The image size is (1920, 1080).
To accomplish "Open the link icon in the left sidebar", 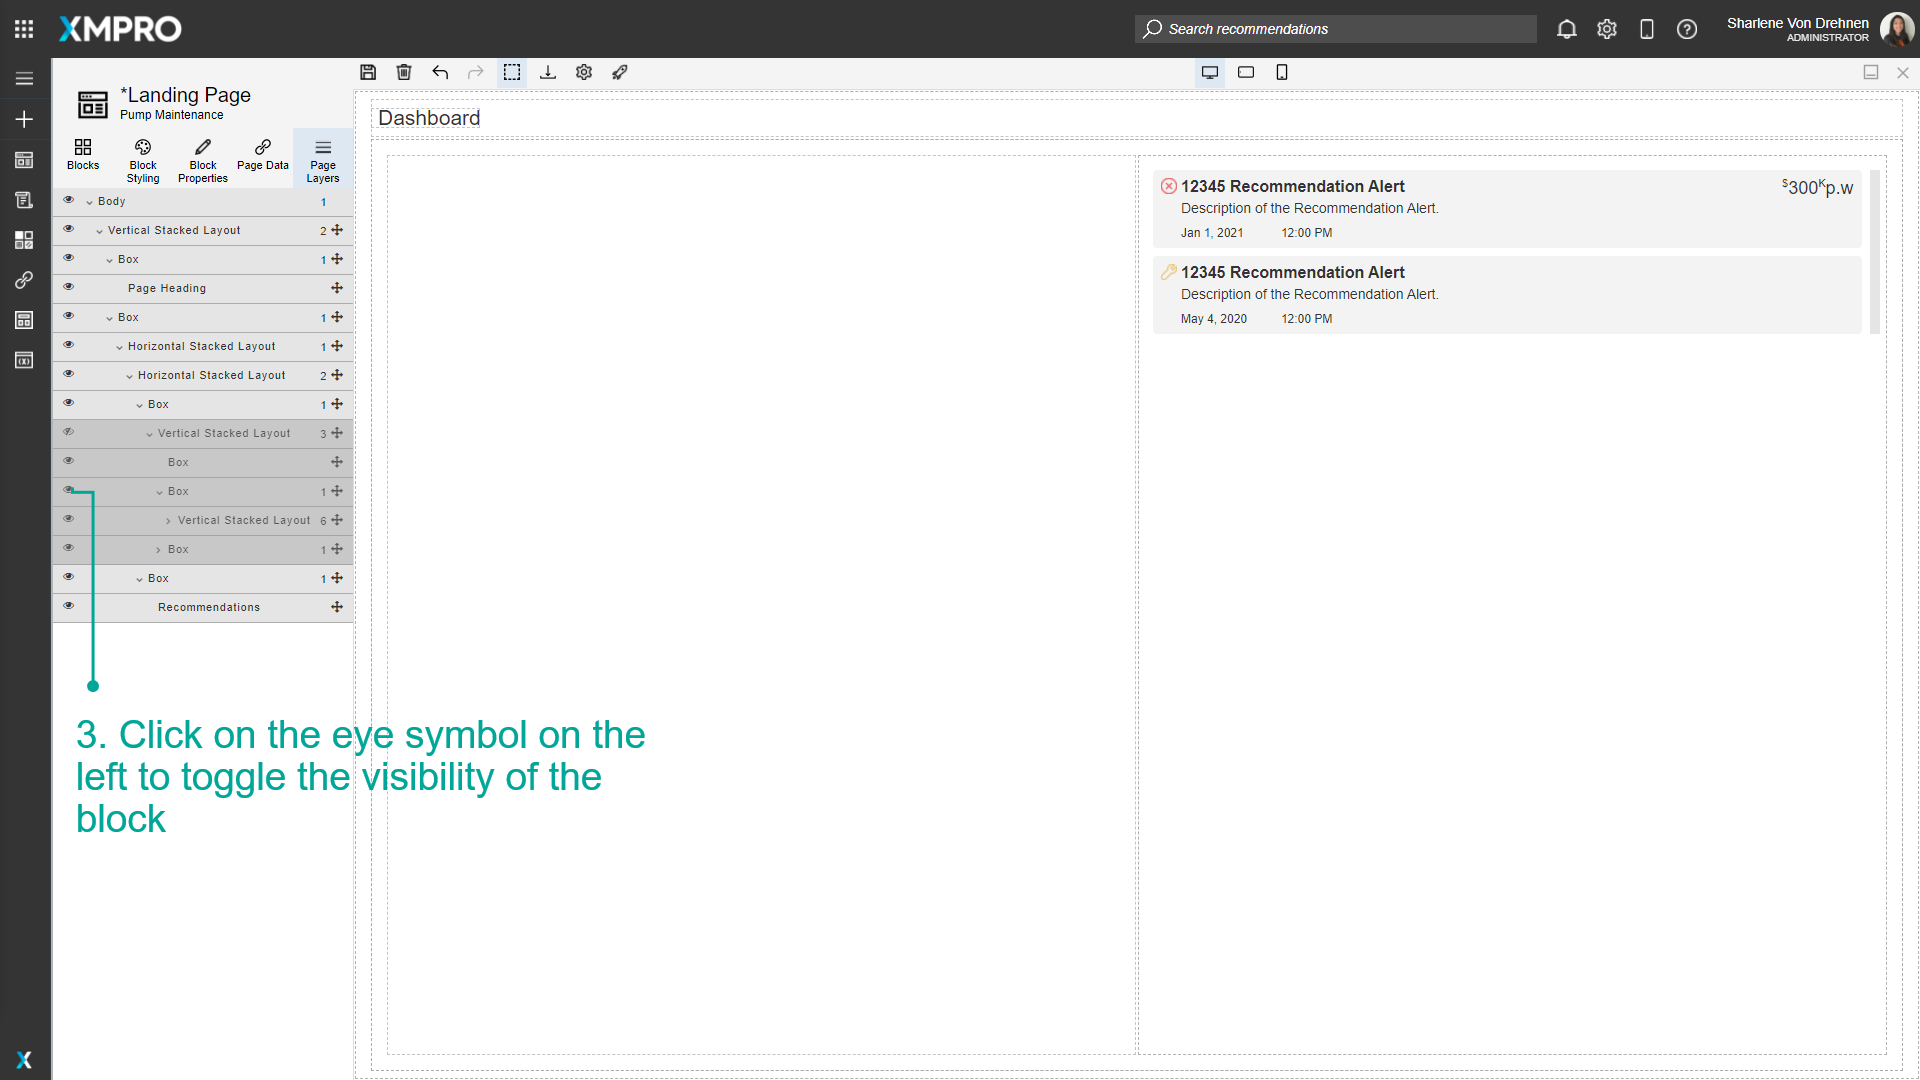I will [24, 280].
